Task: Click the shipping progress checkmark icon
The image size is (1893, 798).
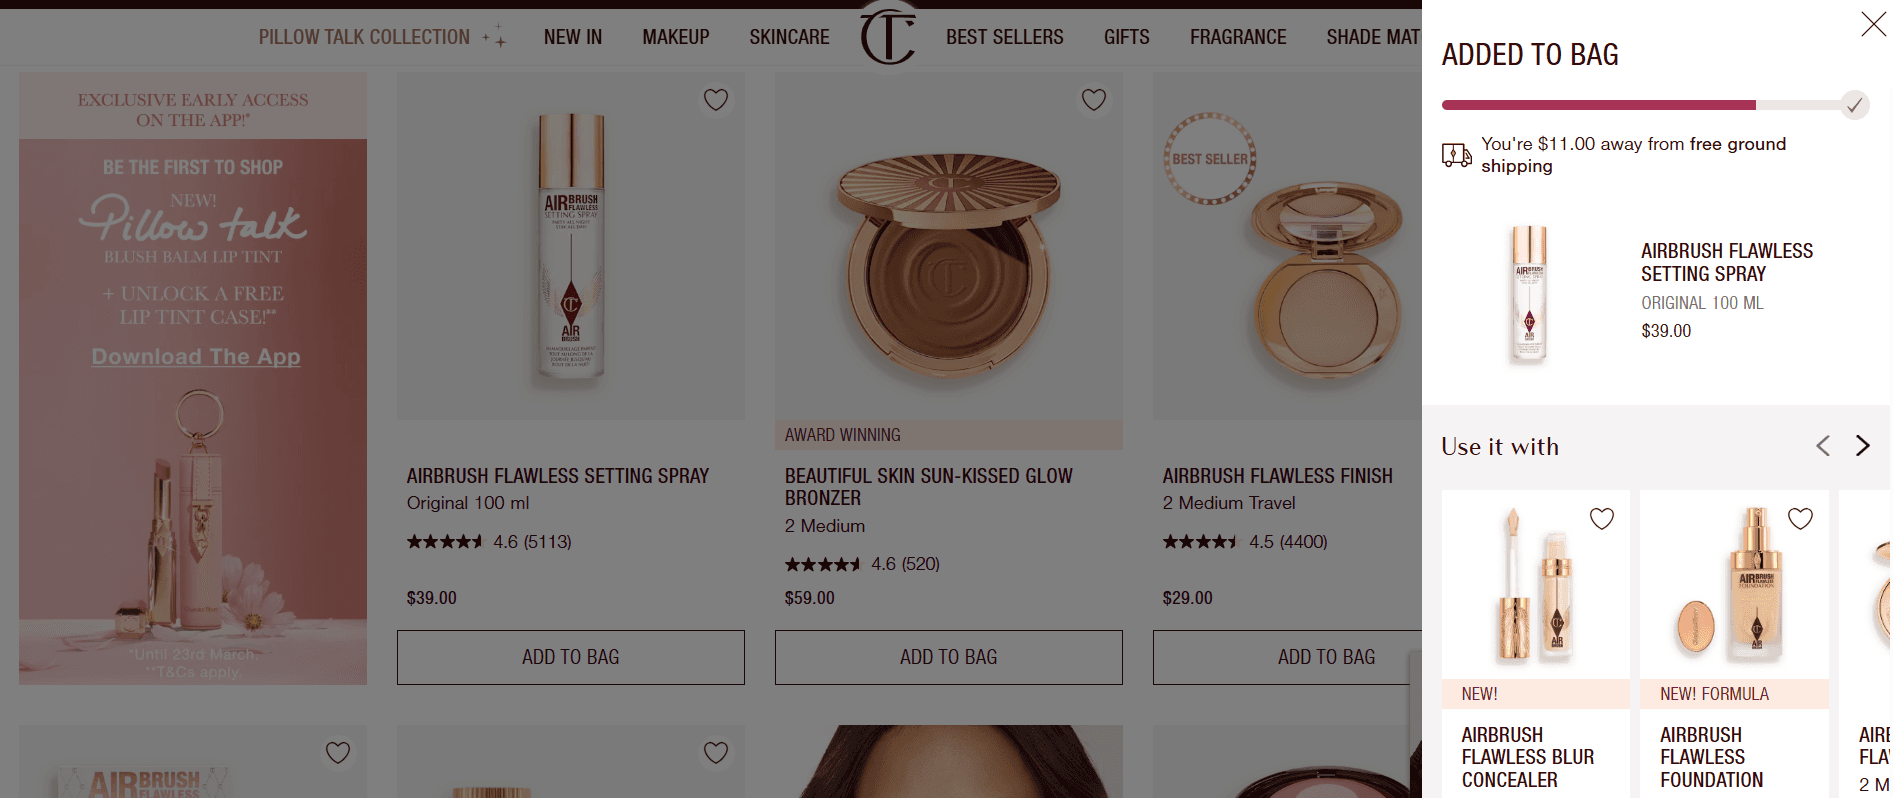Action: pos(1855,105)
